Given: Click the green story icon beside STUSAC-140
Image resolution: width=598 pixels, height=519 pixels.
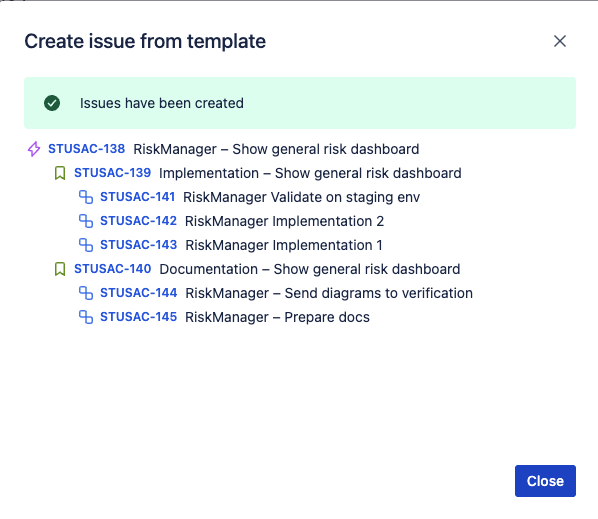Looking at the screenshot, I should pyautogui.click(x=60, y=269).
